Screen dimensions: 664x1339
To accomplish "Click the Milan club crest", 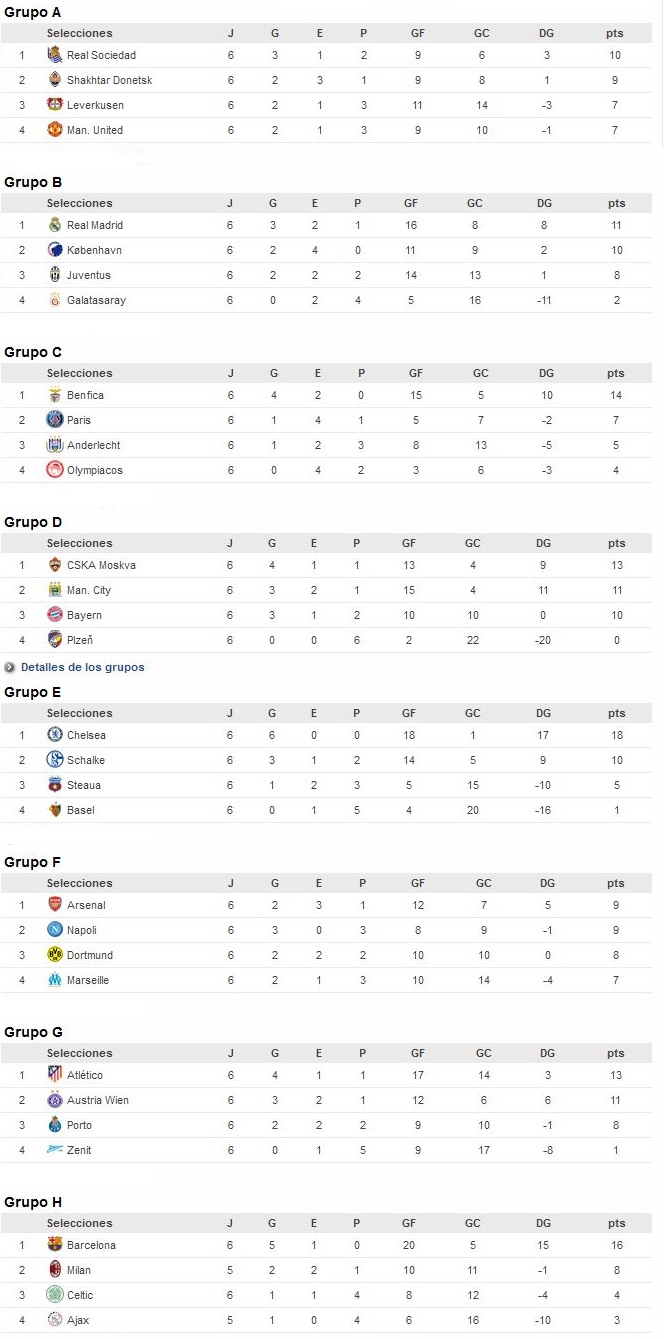I will (55, 1270).
